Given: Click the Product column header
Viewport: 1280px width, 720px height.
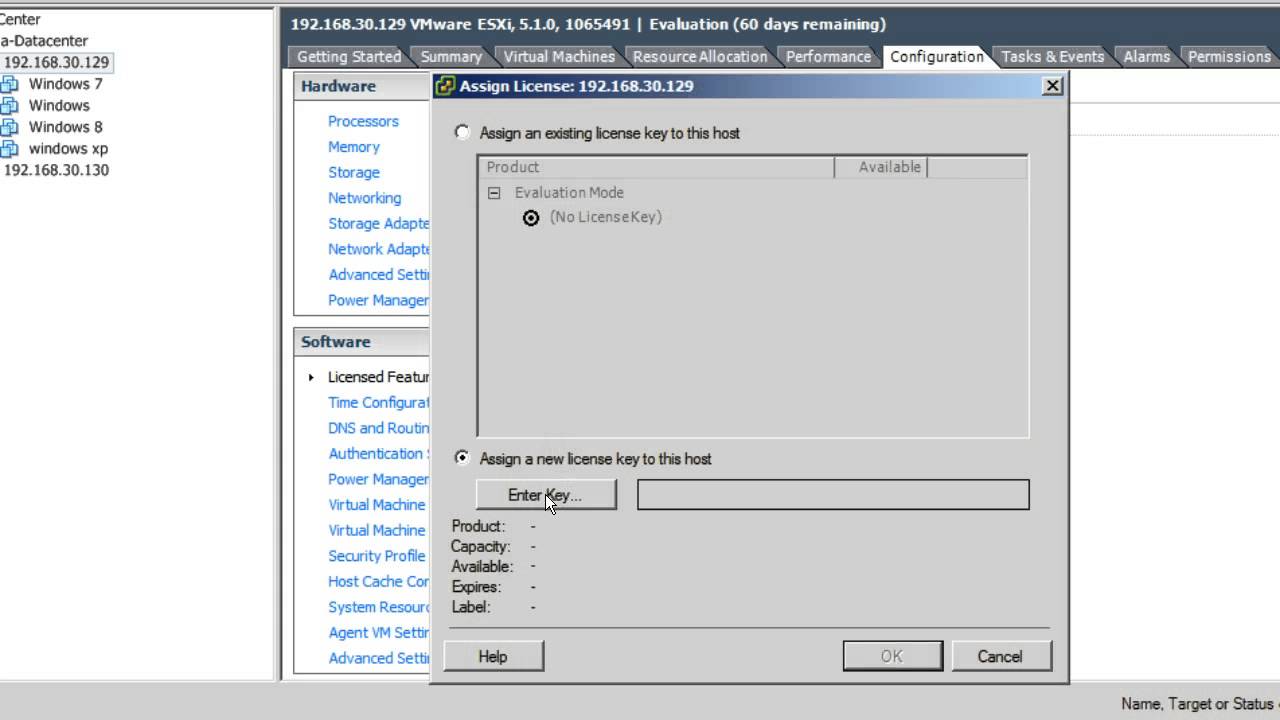Looking at the screenshot, I should pyautogui.click(x=656, y=168).
